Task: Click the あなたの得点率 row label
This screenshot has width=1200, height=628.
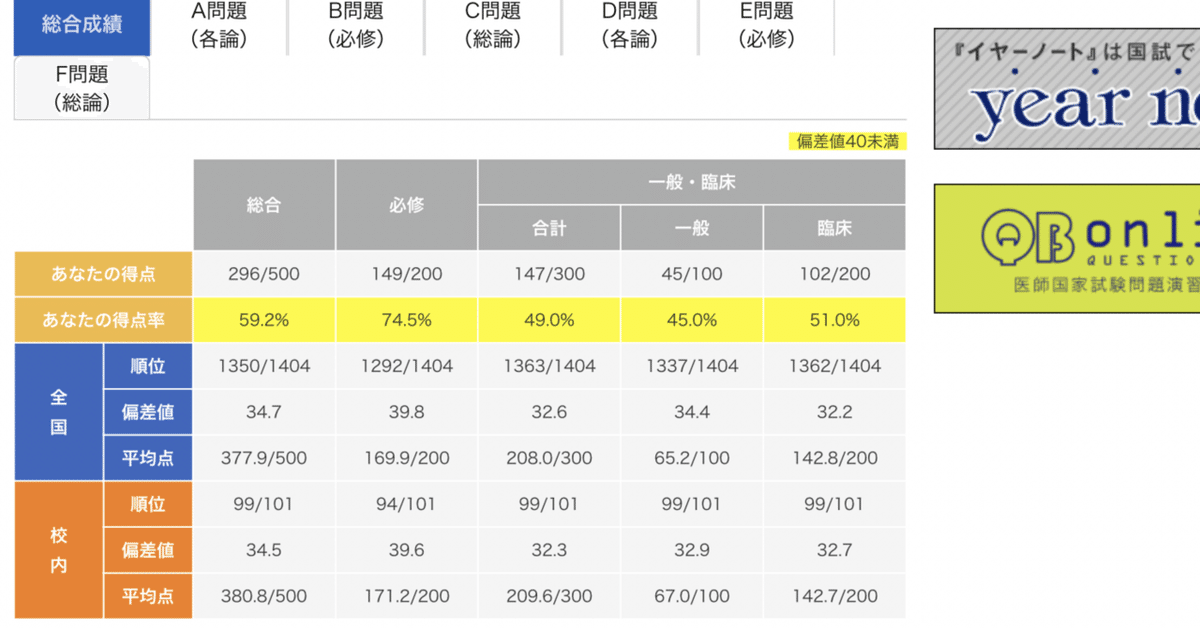Action: point(103,320)
